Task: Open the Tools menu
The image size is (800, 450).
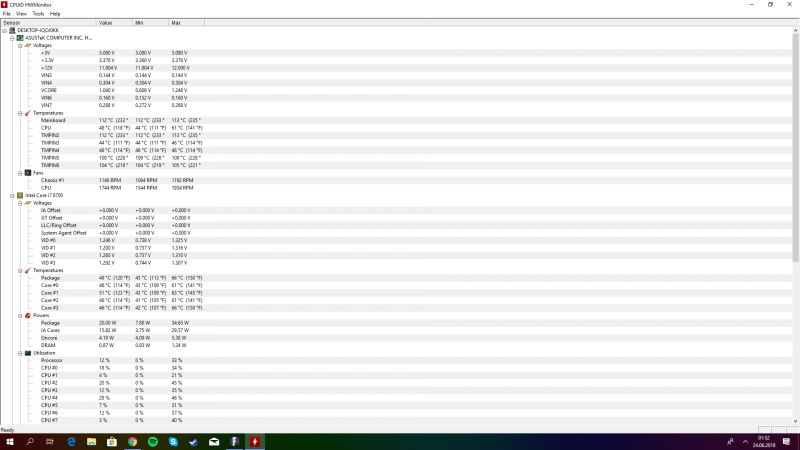Action: 38,14
